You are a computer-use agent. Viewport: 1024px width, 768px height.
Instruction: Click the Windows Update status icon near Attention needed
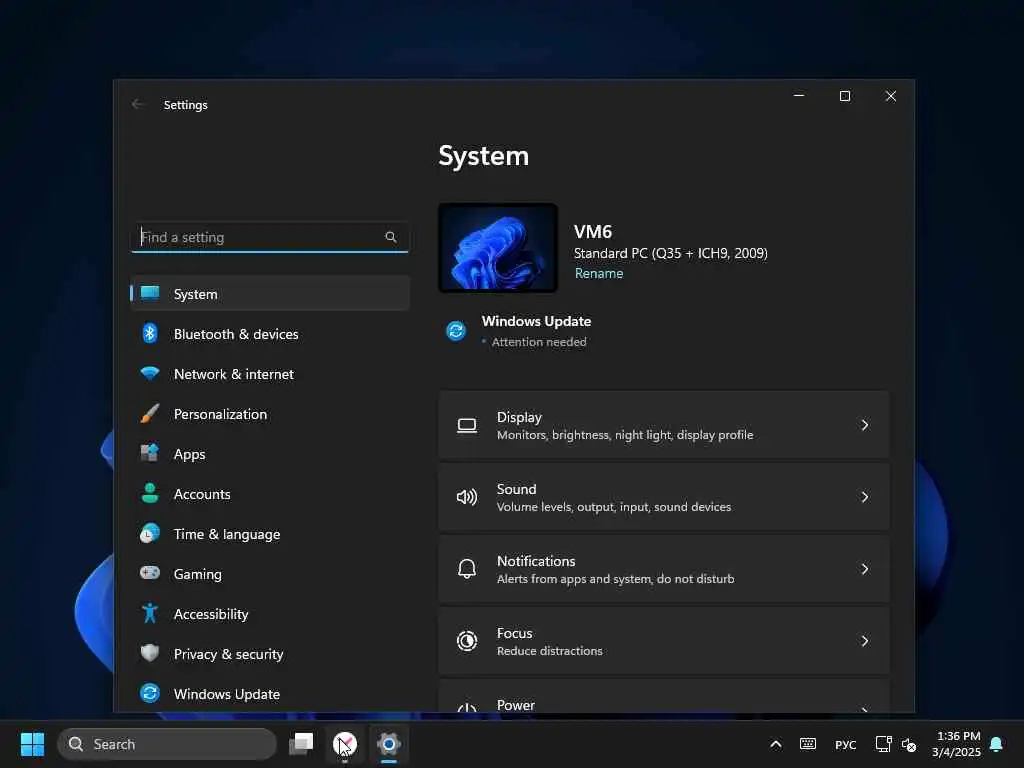[x=456, y=330]
